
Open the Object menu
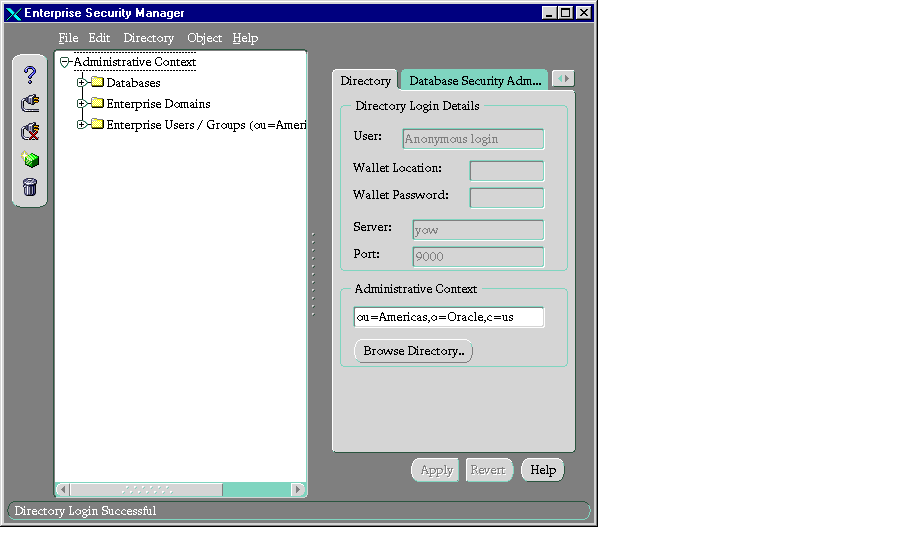tap(204, 38)
